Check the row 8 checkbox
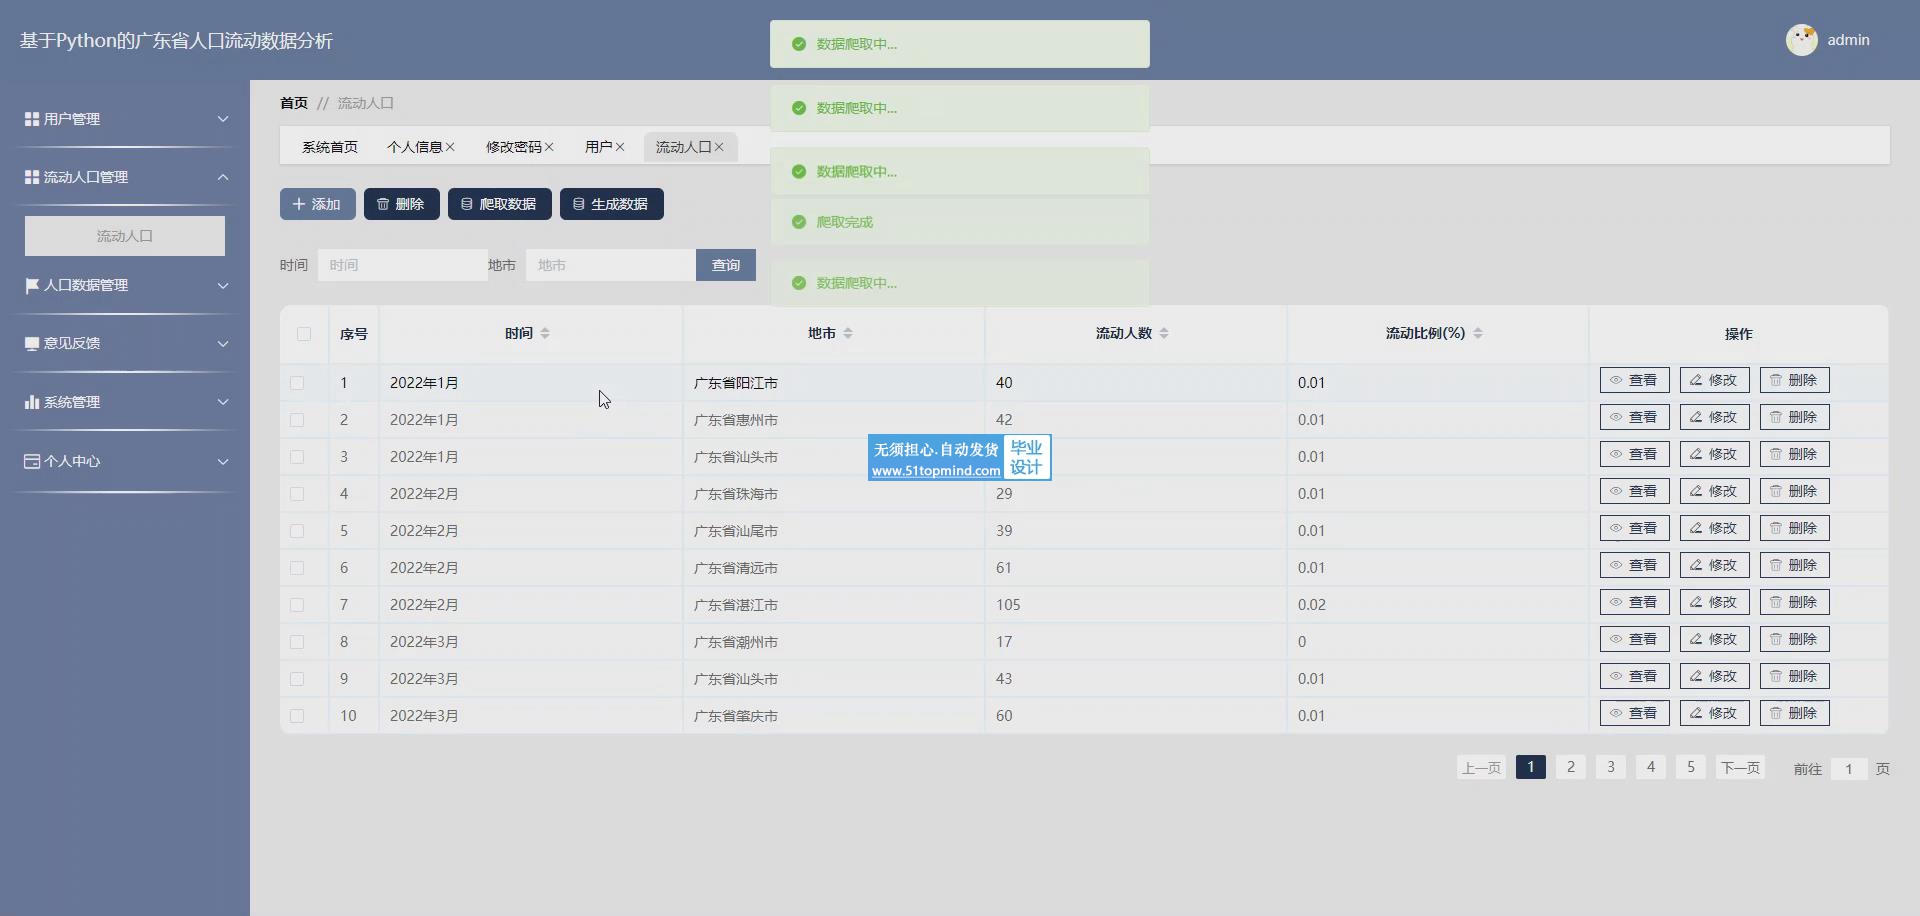The image size is (1920, 916). coord(297,642)
